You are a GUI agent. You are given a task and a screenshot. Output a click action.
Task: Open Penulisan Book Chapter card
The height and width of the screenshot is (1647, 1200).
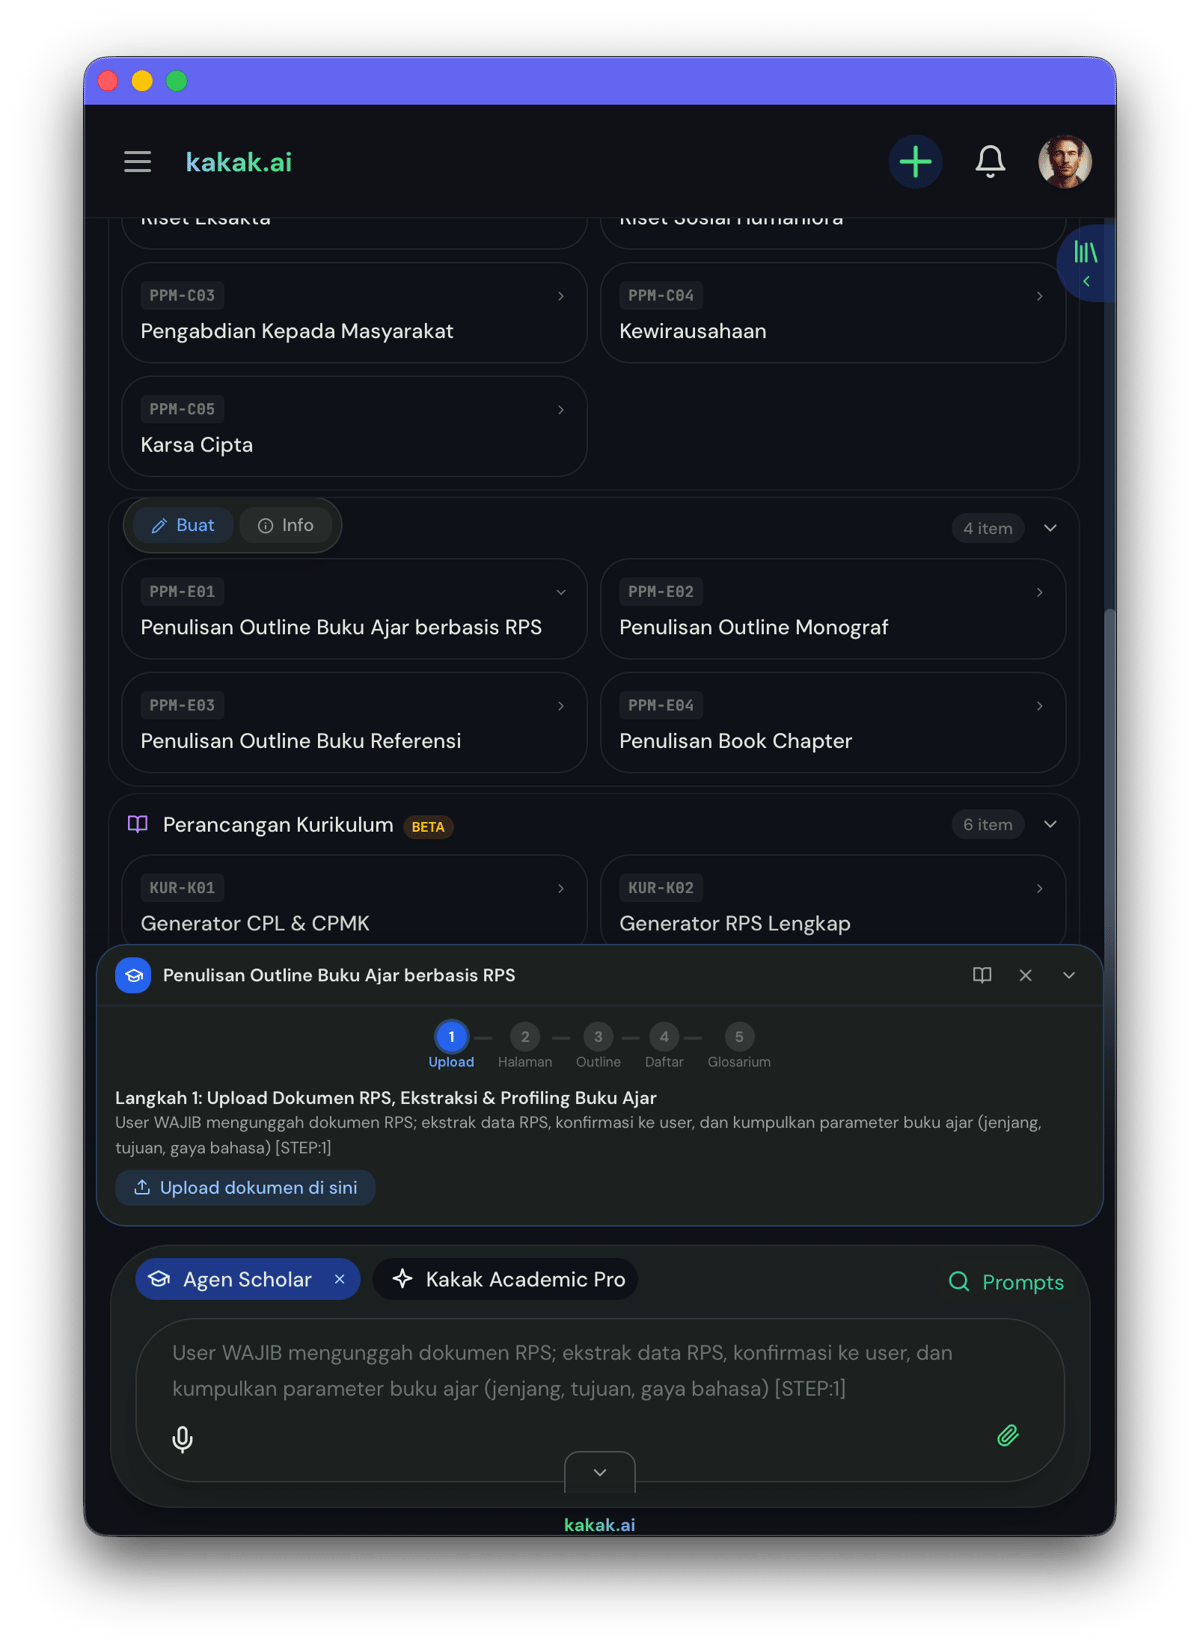[832, 723]
